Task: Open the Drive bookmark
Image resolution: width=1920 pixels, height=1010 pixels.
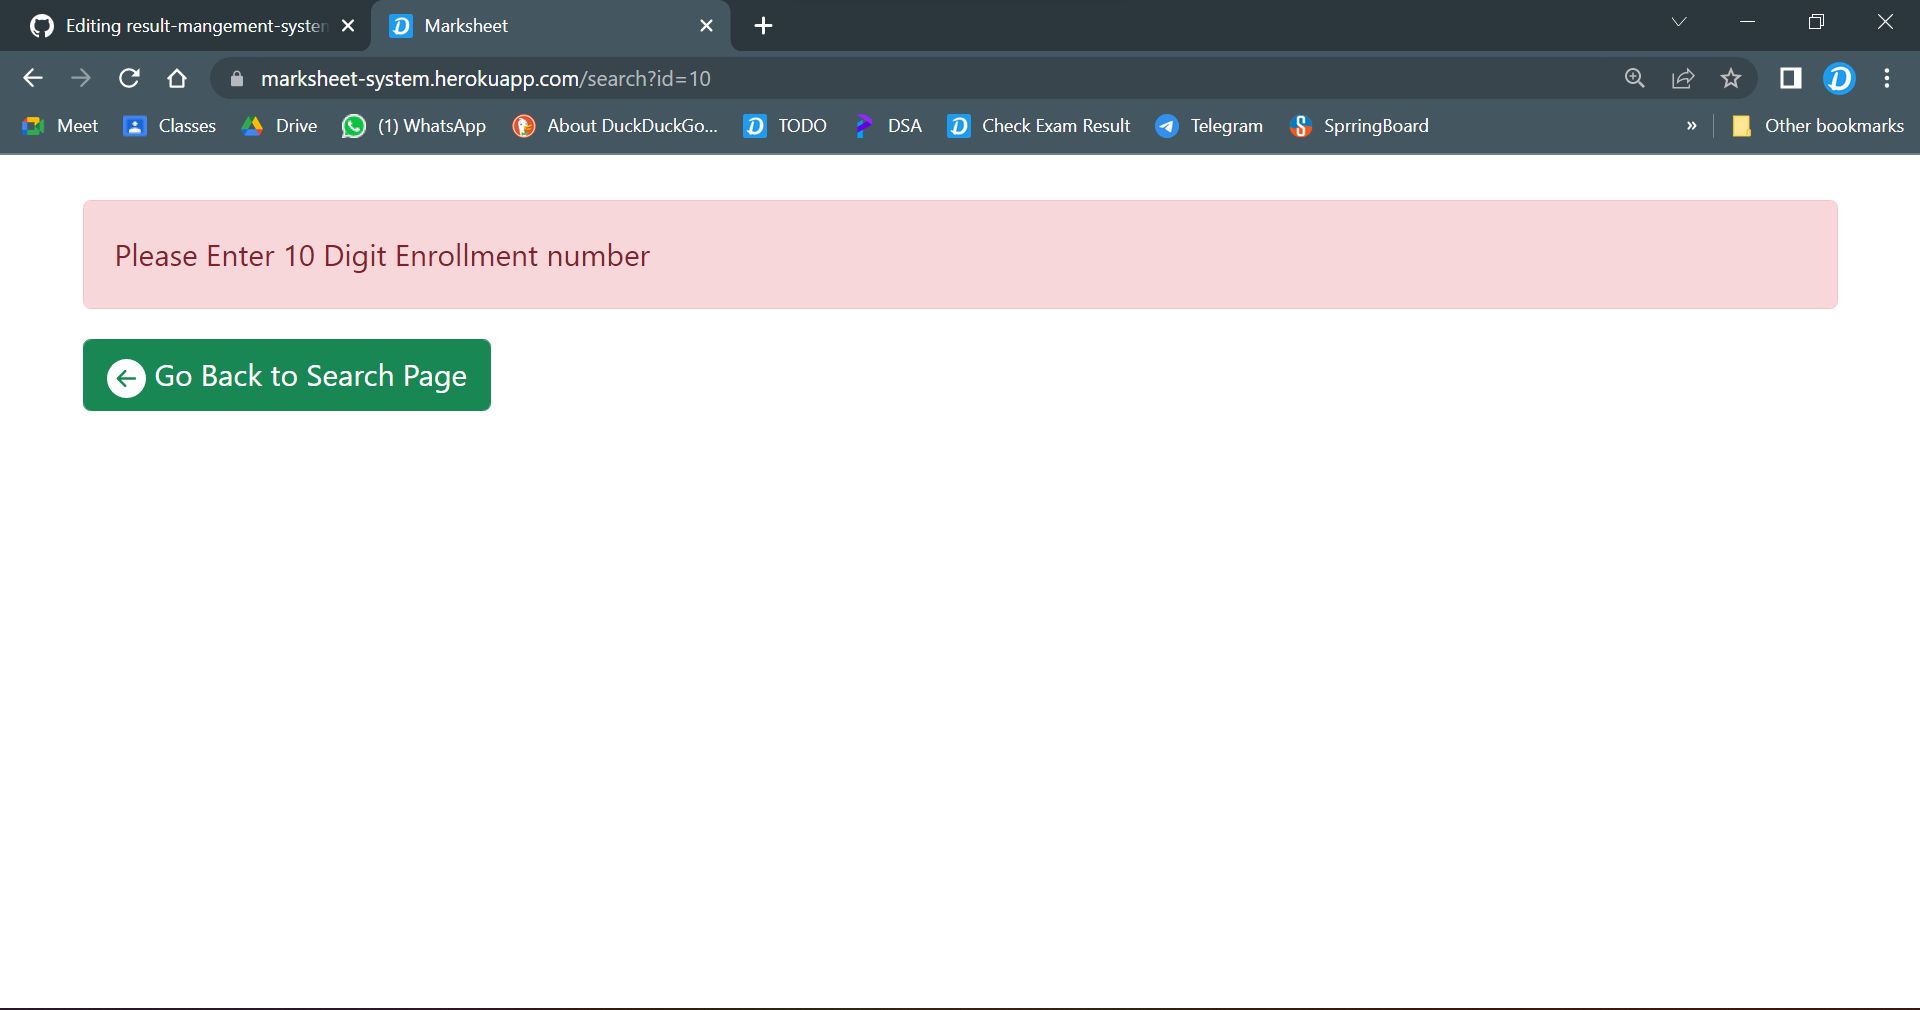Action: [x=280, y=126]
